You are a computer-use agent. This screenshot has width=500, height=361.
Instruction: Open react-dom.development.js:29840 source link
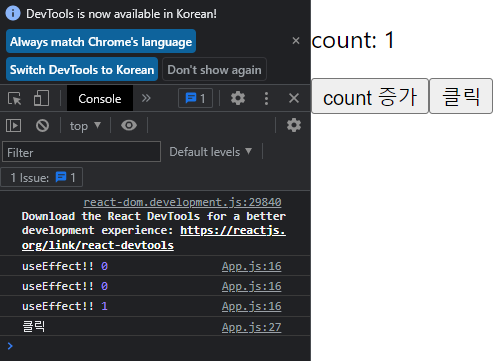(182, 202)
